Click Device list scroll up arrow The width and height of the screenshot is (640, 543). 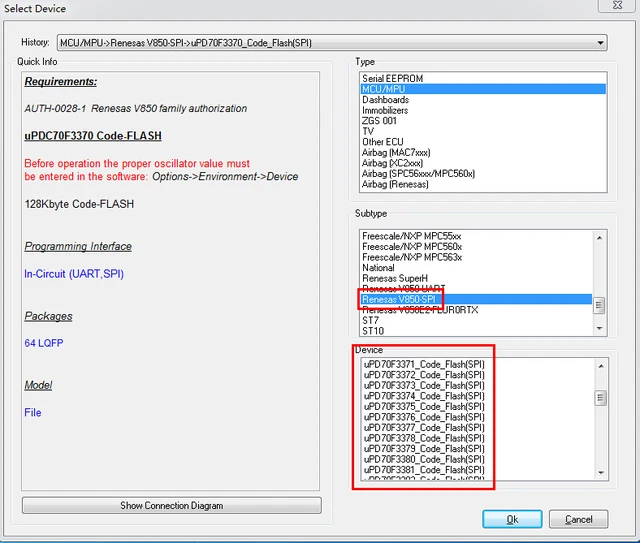tap(601, 366)
